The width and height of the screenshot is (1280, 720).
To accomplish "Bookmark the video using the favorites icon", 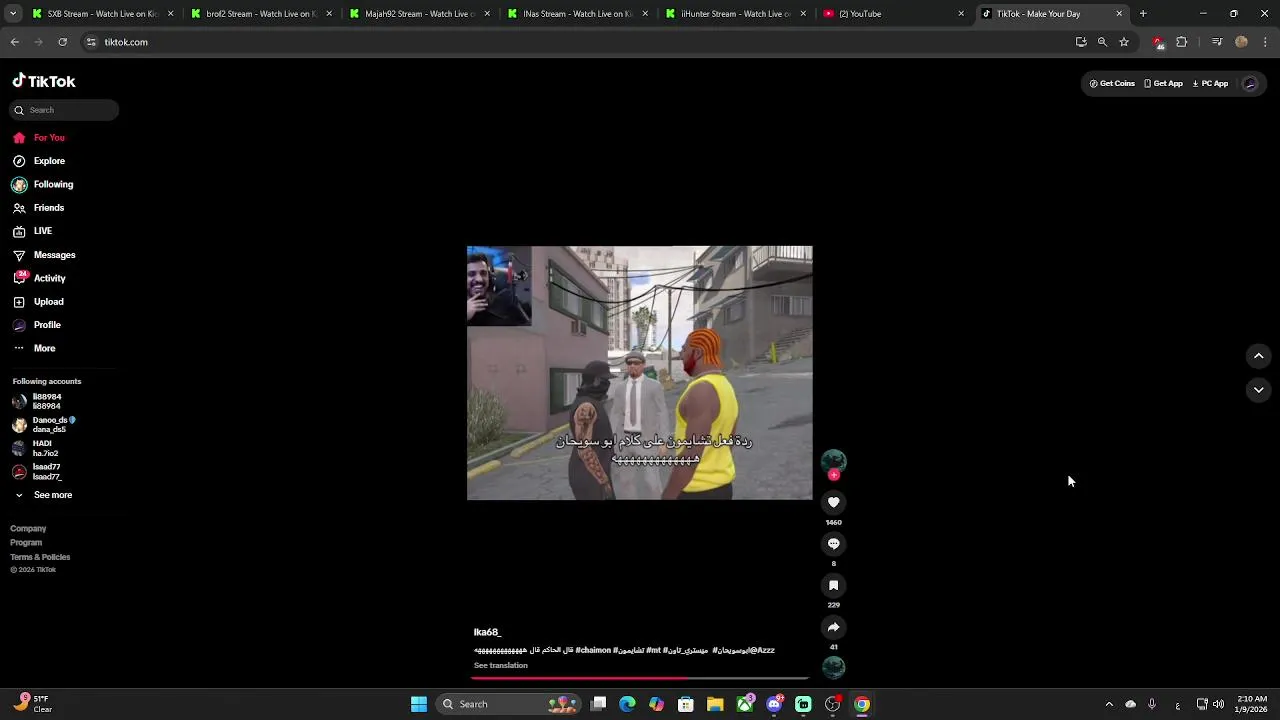I will pos(833,585).
